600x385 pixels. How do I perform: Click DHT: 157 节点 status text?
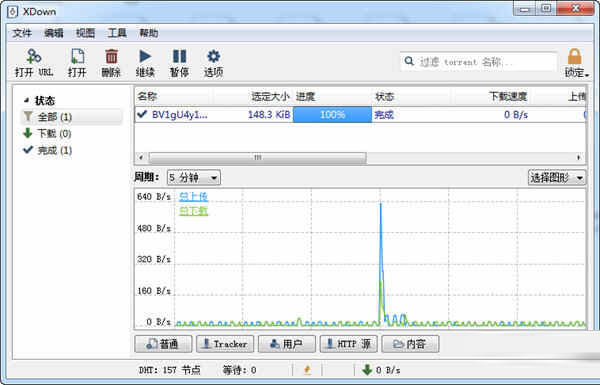(x=170, y=370)
